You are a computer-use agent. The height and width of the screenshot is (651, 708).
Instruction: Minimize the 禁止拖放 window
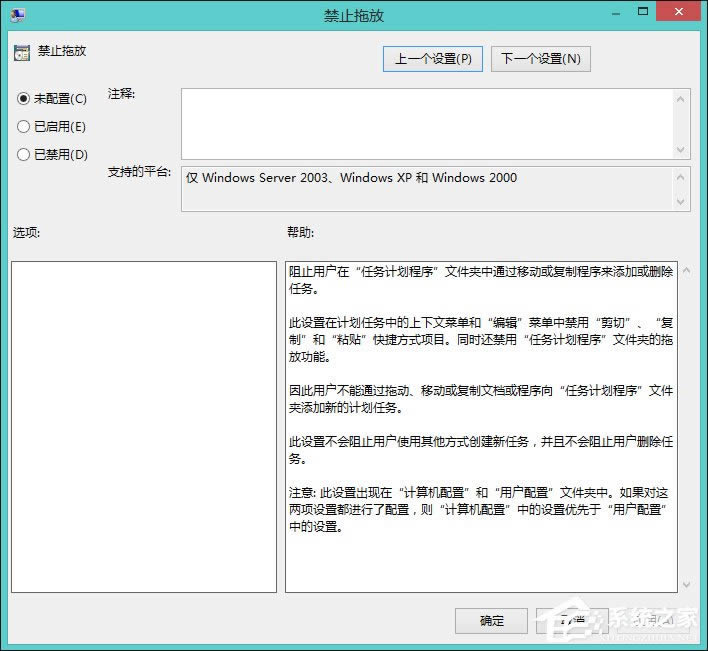tap(615, 14)
